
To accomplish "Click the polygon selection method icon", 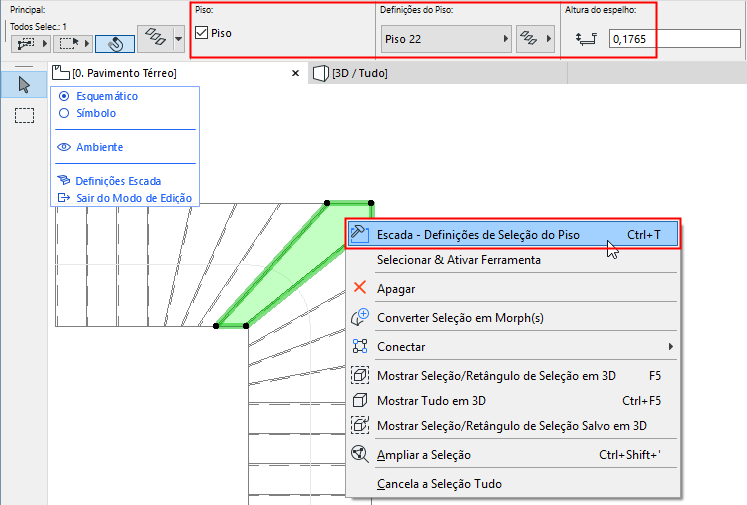I will [26, 44].
